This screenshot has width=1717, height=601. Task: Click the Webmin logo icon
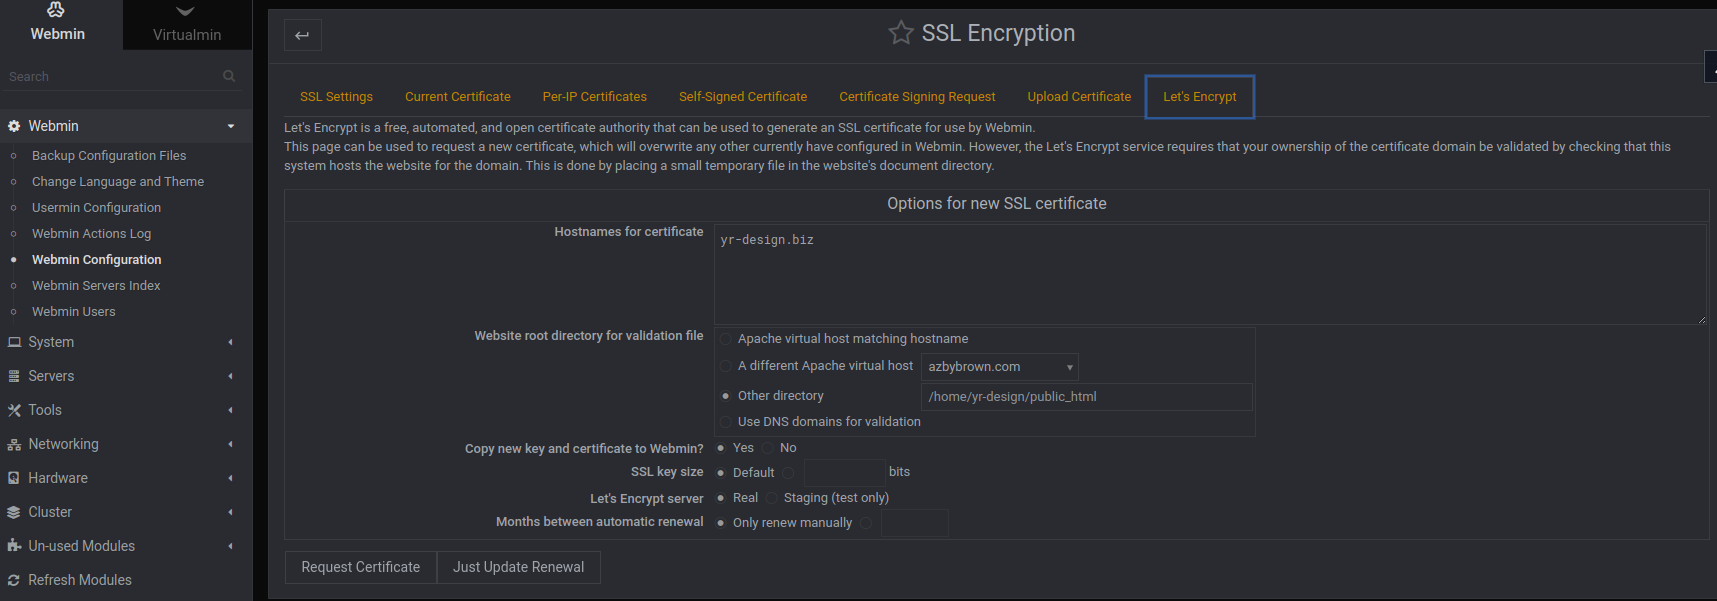point(57,10)
